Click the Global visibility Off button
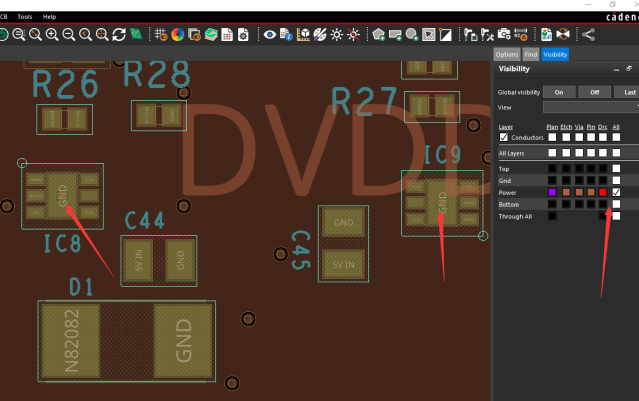 click(x=594, y=91)
